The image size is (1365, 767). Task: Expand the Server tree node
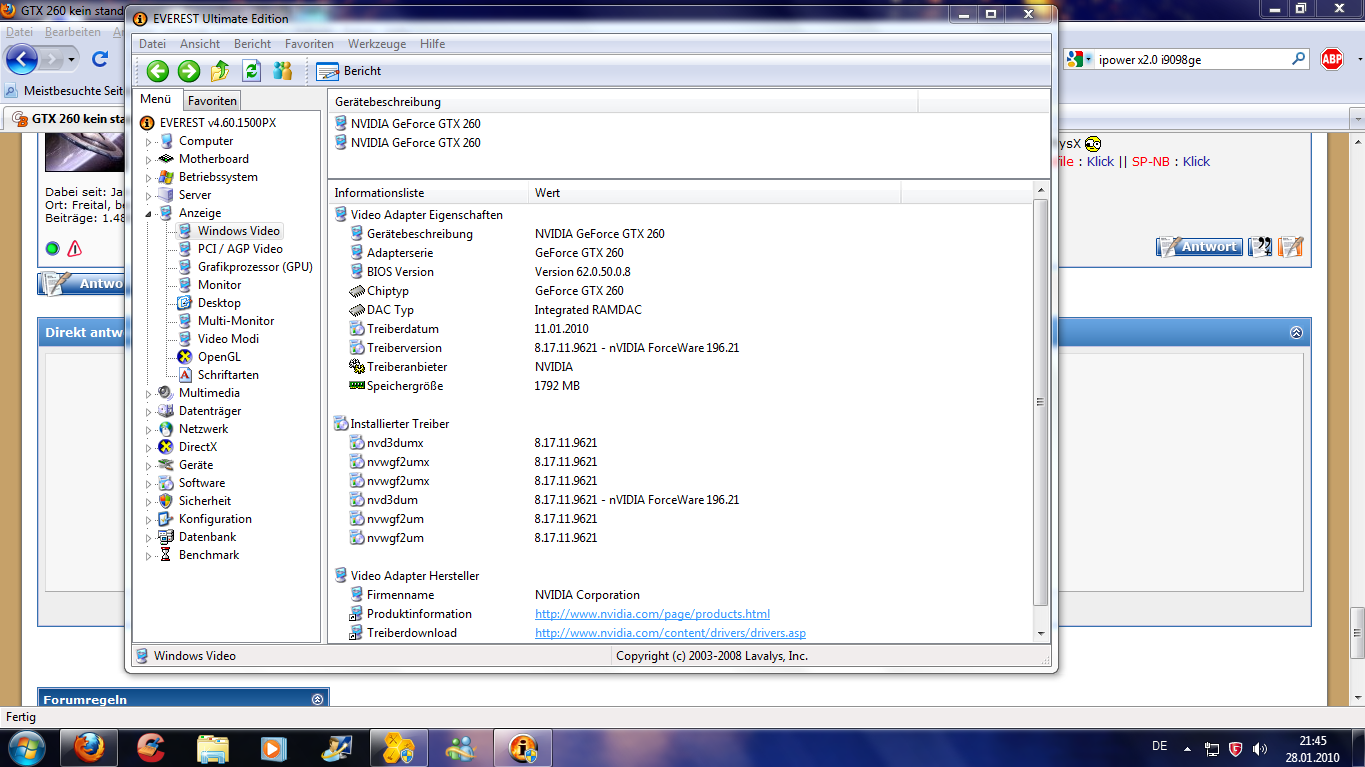[149, 196]
